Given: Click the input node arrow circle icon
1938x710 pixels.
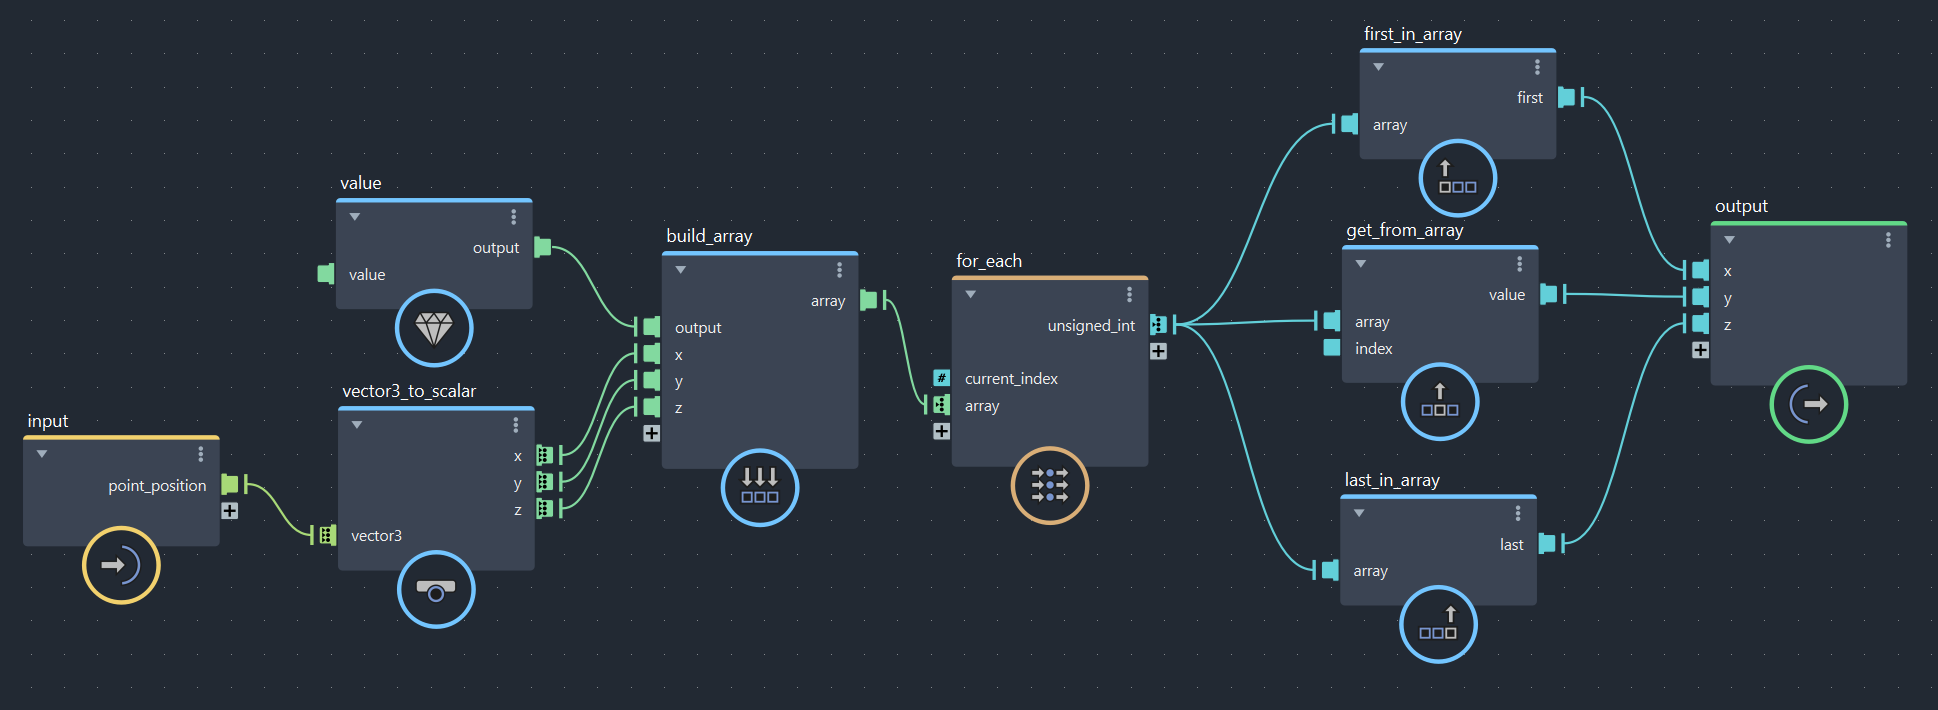Looking at the screenshot, I should tap(121, 565).
